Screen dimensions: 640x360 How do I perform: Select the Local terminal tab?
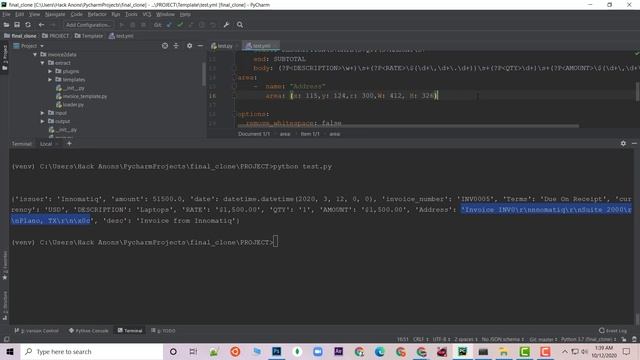46,144
